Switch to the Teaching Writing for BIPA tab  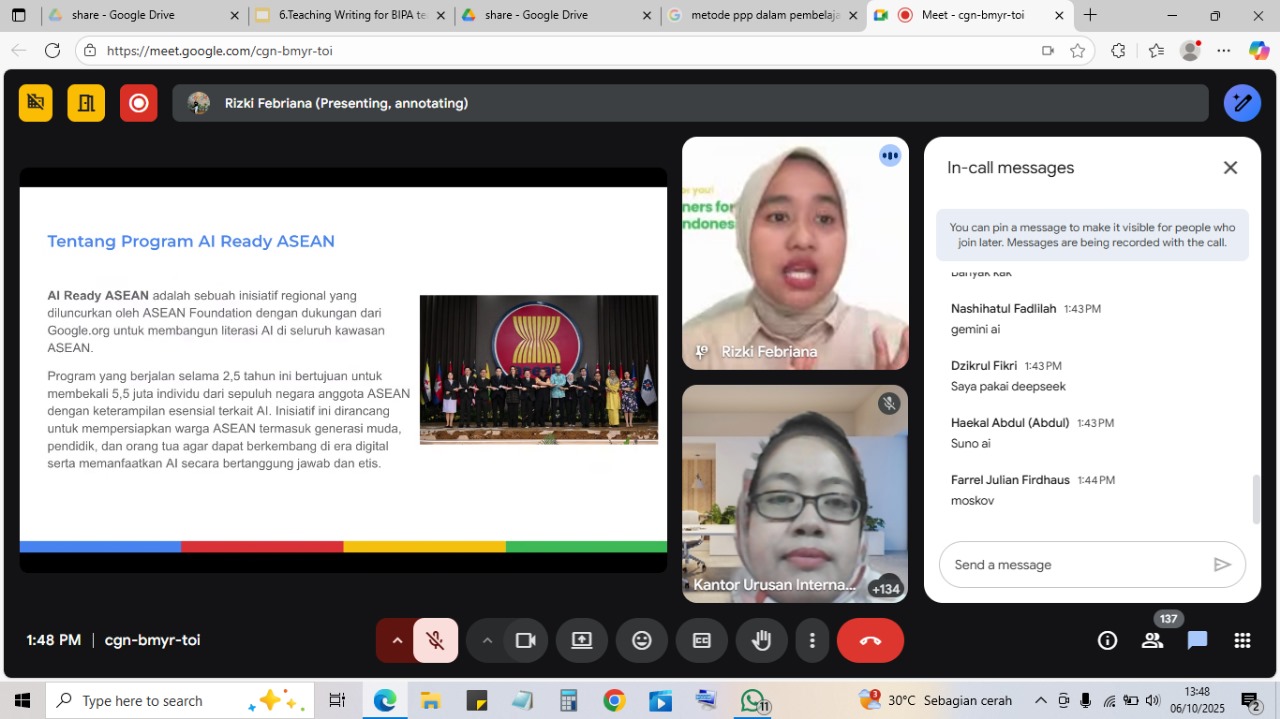click(345, 15)
